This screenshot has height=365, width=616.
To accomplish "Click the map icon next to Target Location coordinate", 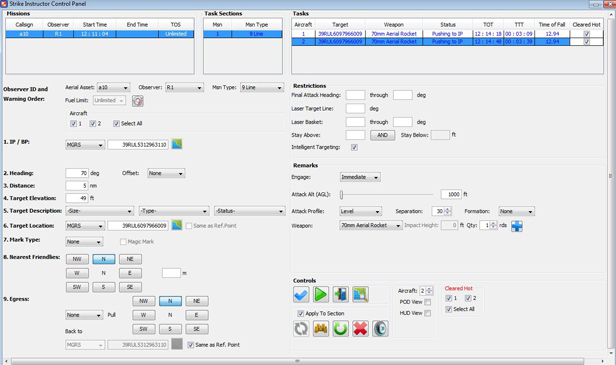I will point(177,225).
